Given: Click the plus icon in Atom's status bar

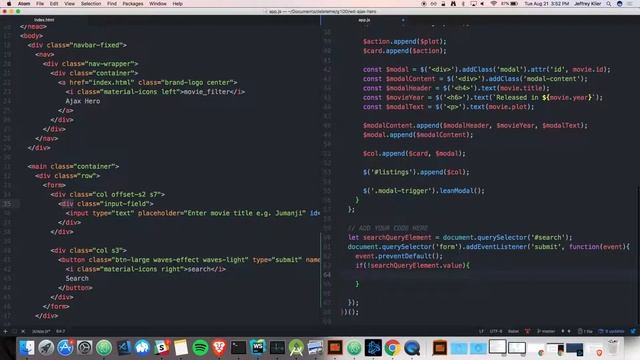Looking at the screenshot, I should pos(5,331).
